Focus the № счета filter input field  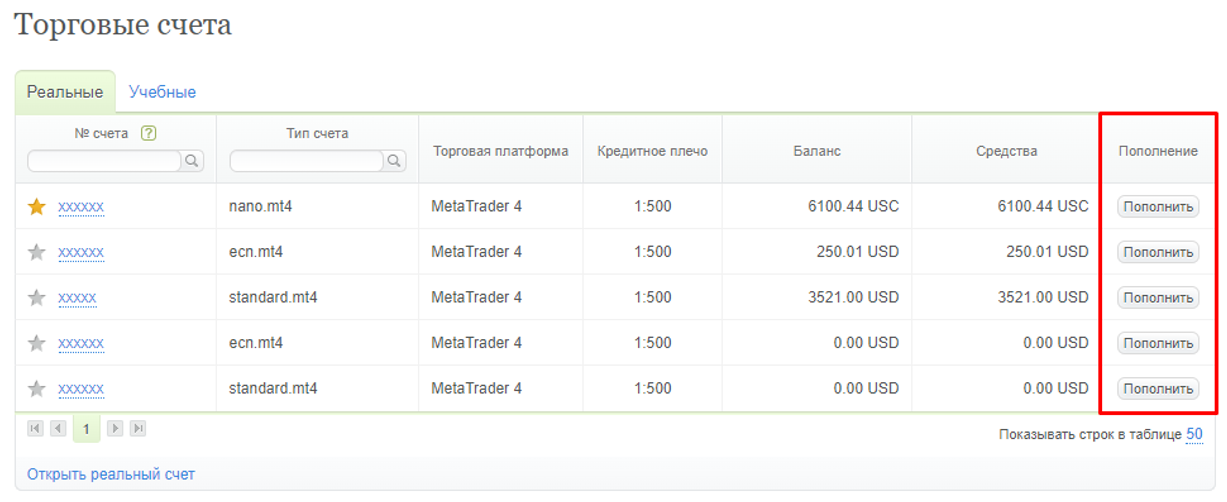(104, 161)
